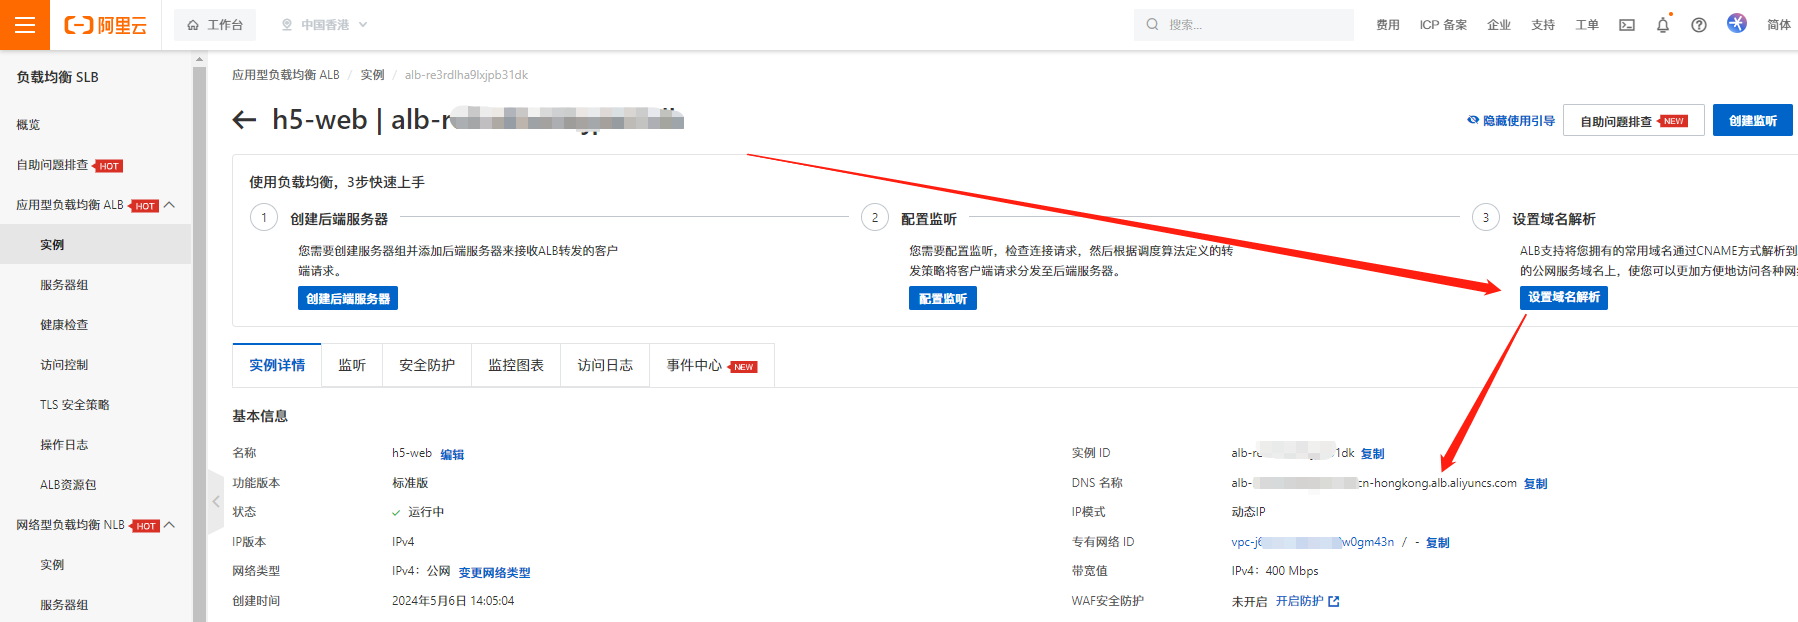
Task: Open the 工单 menu
Action: pos(1587,25)
